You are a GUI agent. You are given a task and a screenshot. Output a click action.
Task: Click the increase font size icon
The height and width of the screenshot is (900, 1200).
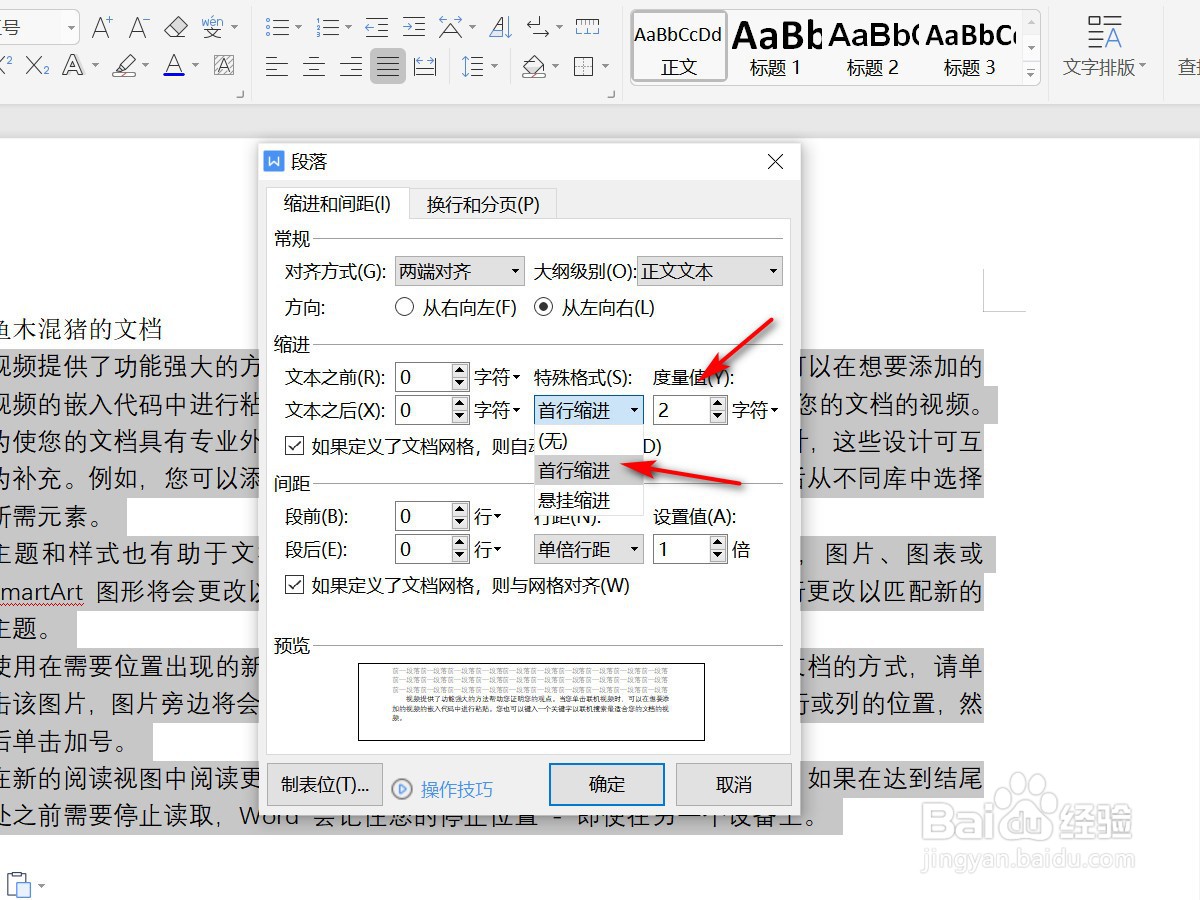tap(101, 27)
